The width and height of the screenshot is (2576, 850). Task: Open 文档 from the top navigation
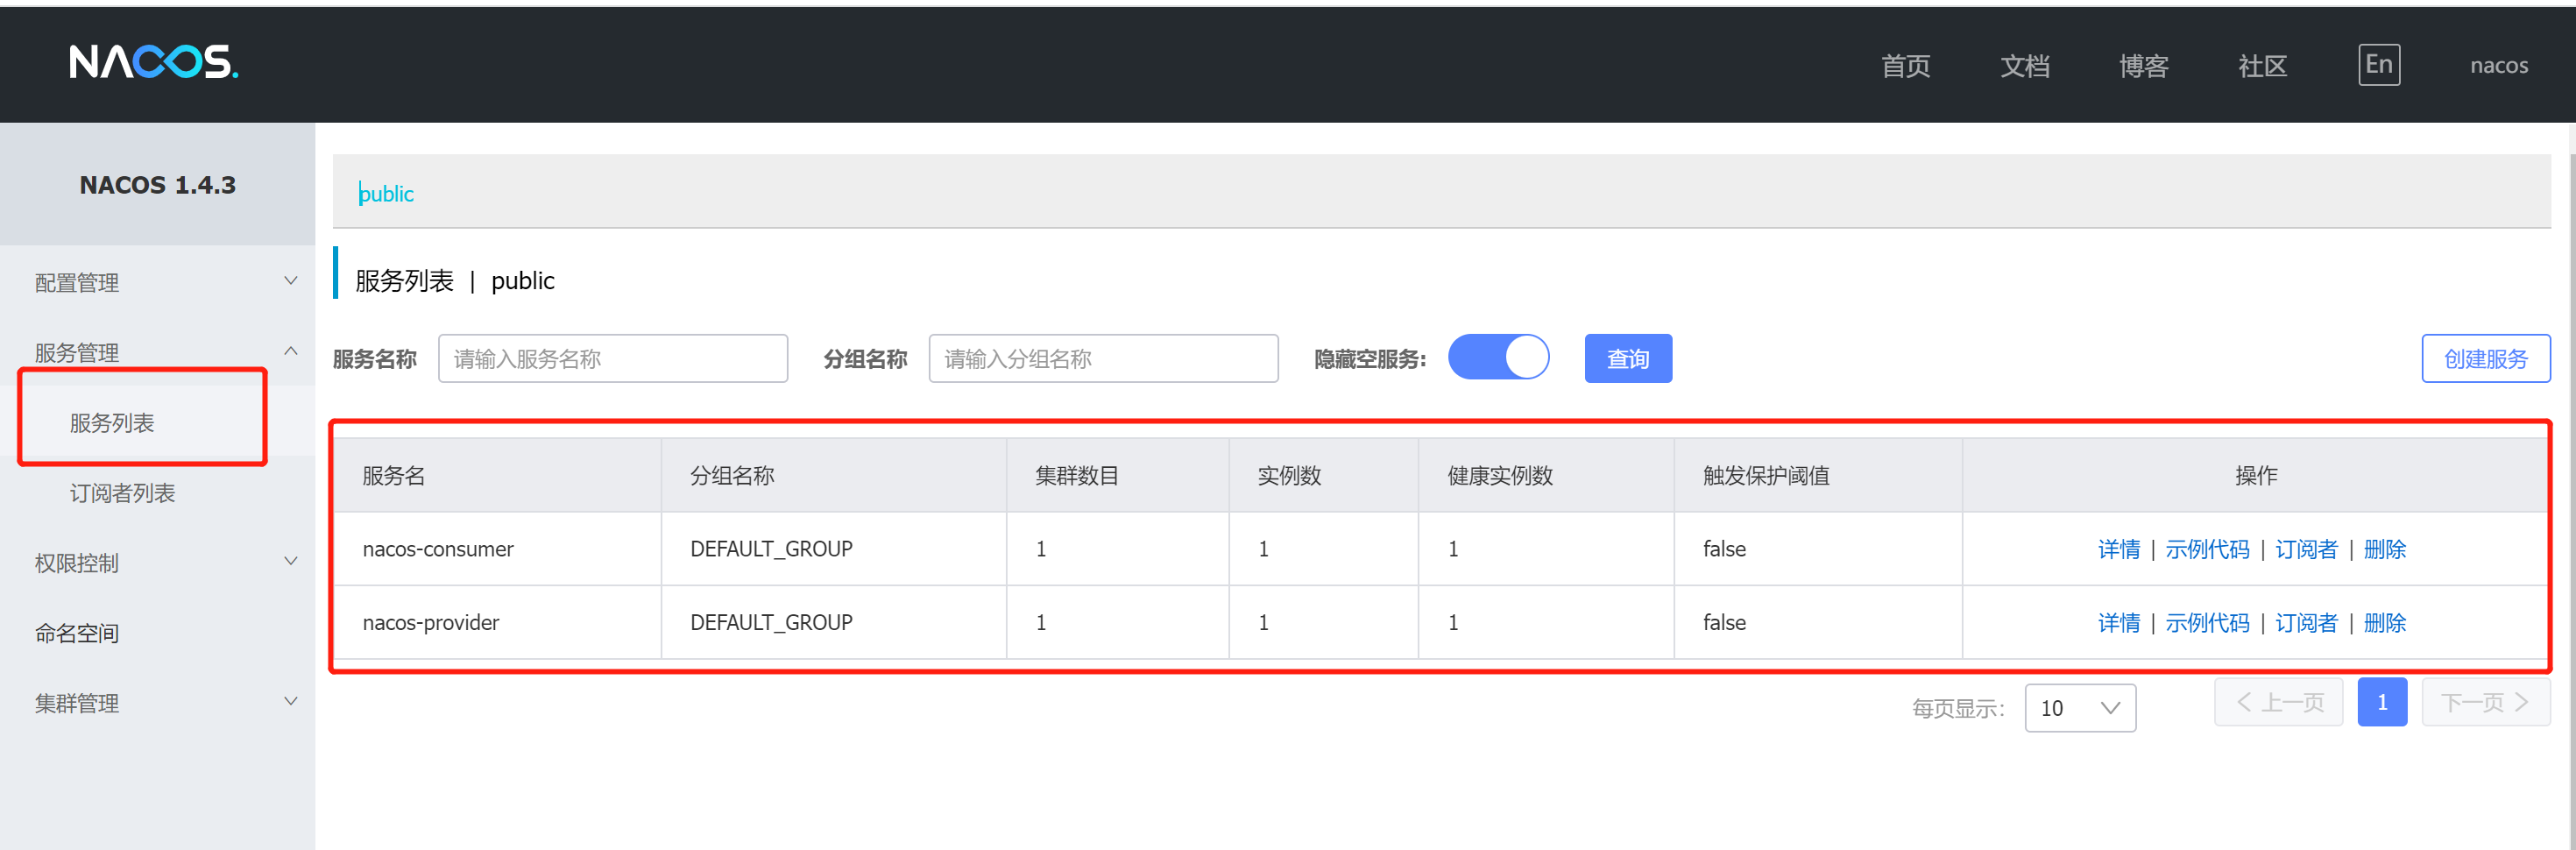2024,66
